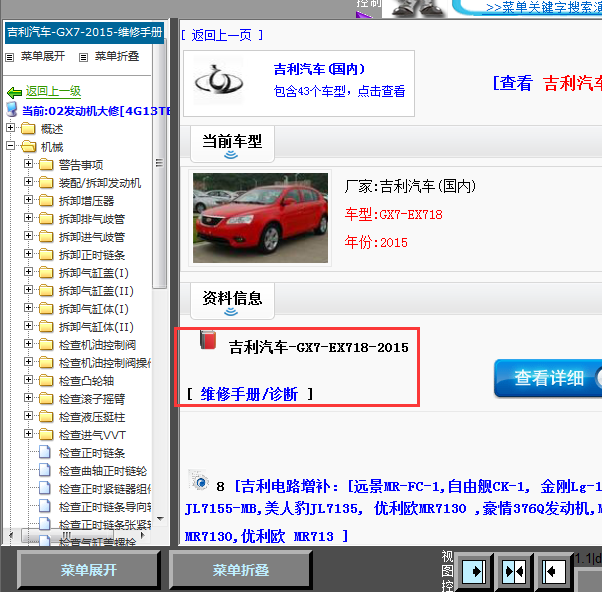Expand the 拆卸气缸盖(I) node
602x592 pixels.
[28, 271]
